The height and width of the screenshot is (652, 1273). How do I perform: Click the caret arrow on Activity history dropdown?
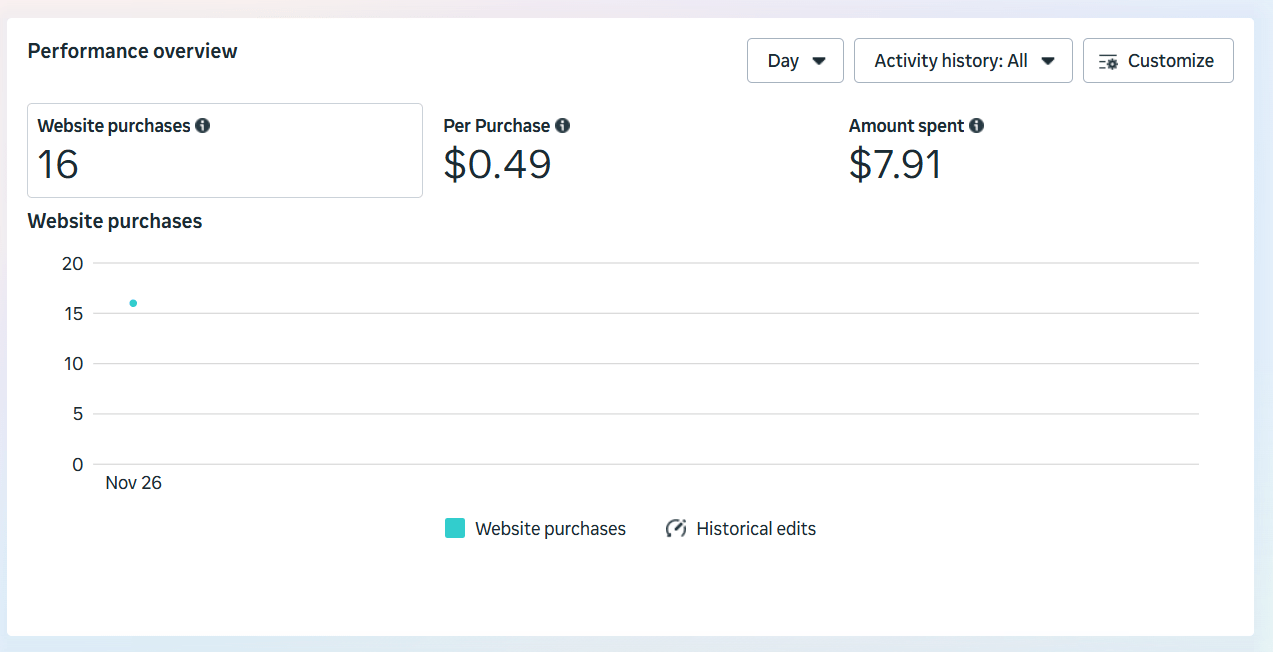pyautogui.click(x=1048, y=61)
